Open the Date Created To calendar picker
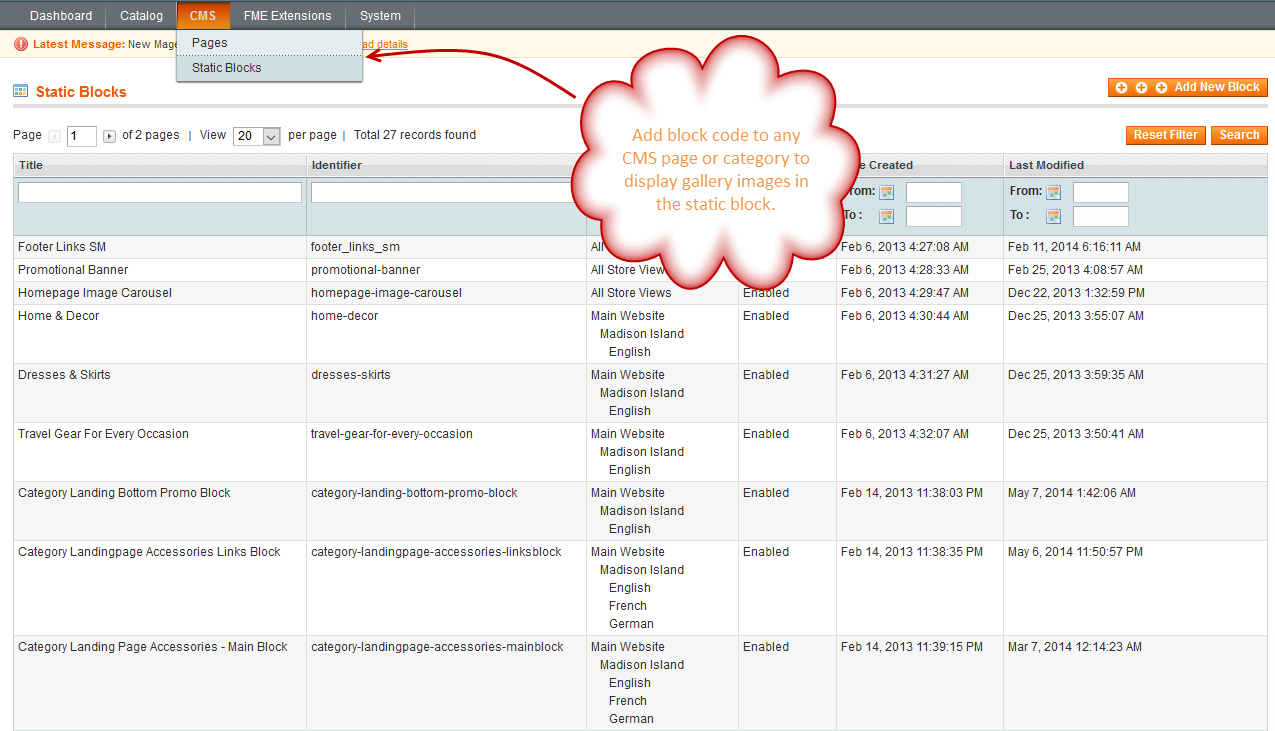 point(886,217)
